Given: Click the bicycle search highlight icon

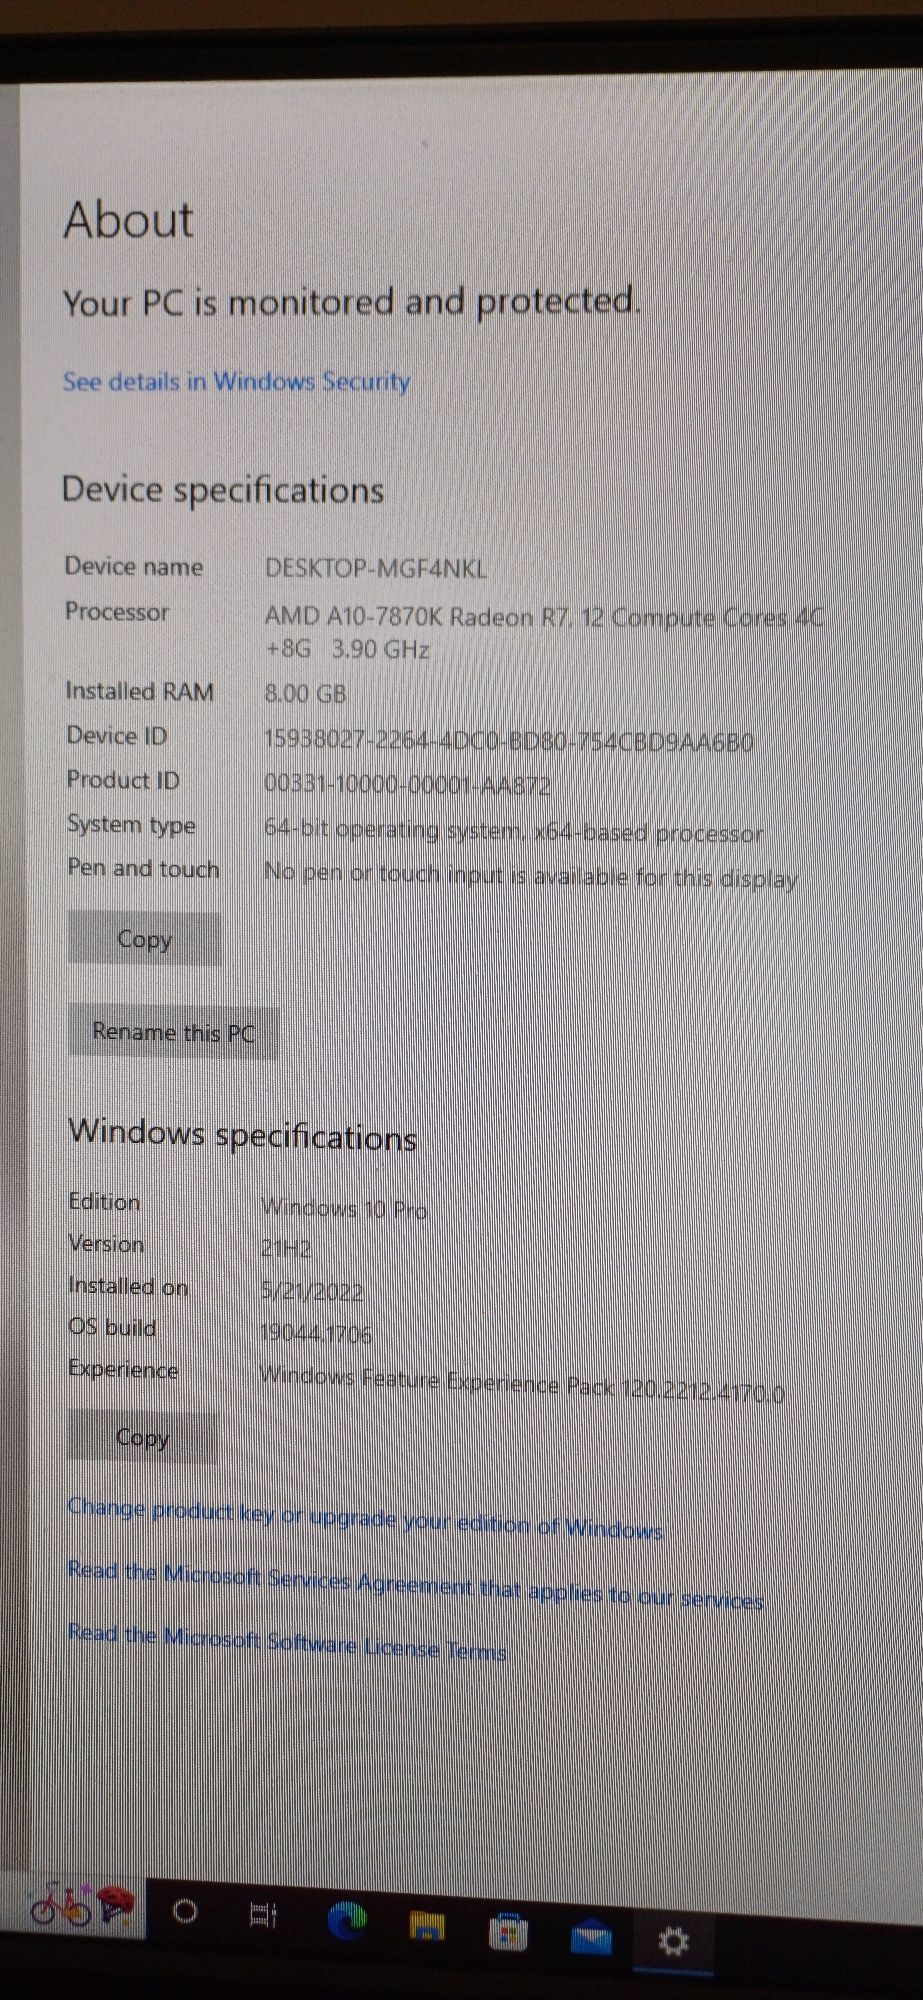Looking at the screenshot, I should pyautogui.click(x=81, y=1906).
